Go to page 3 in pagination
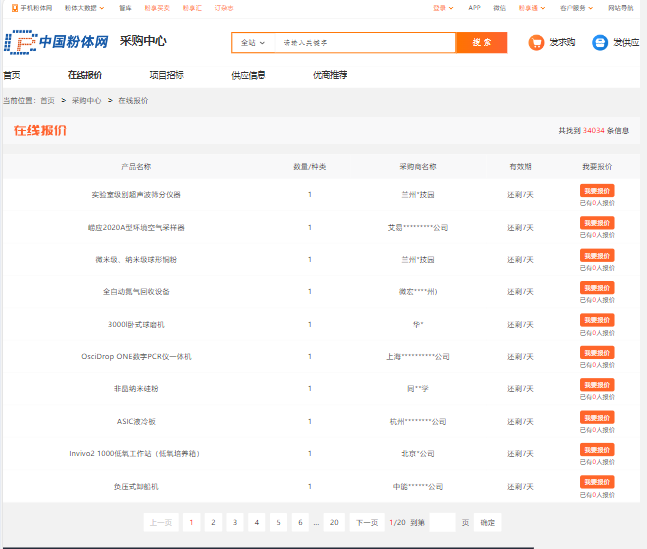647x549 pixels. [235, 522]
